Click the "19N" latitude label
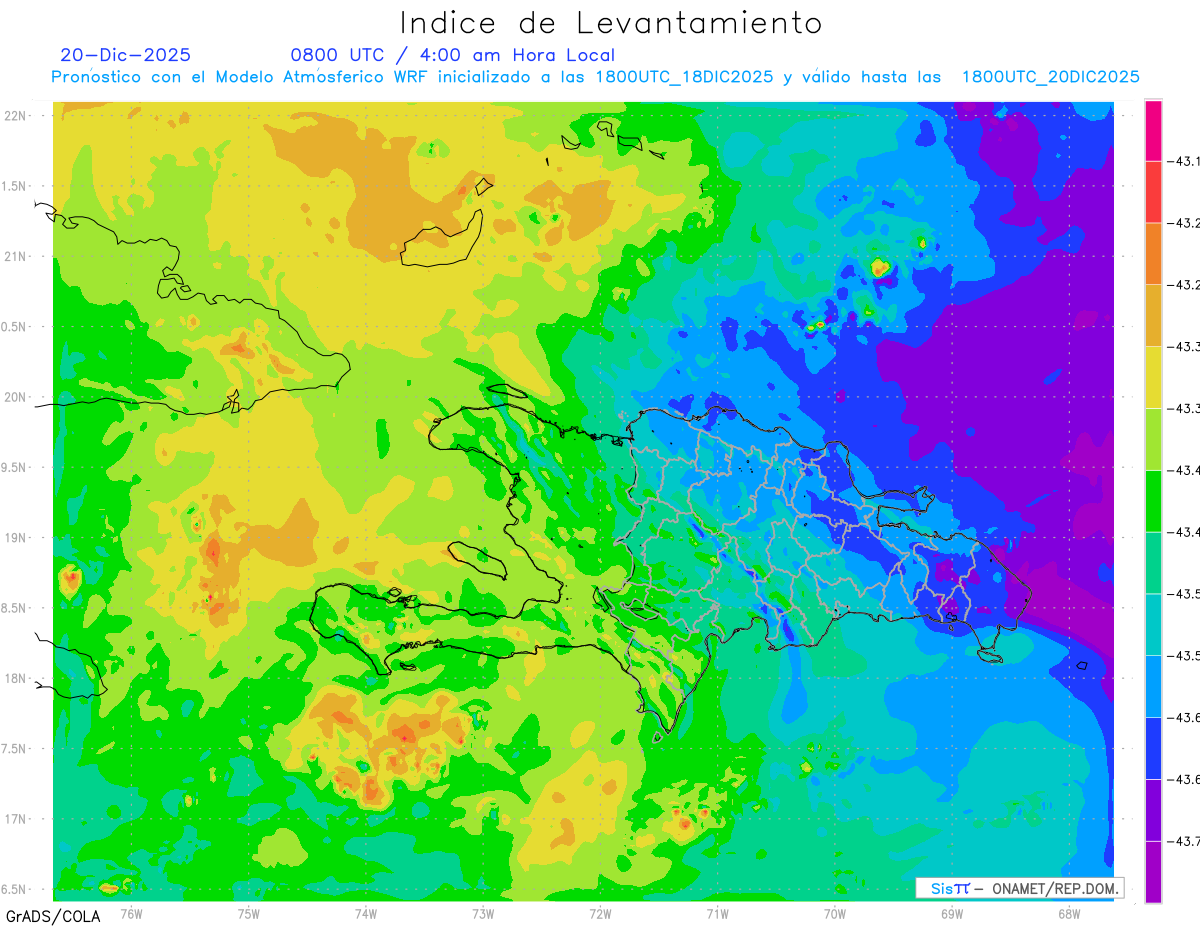 click(x=16, y=537)
